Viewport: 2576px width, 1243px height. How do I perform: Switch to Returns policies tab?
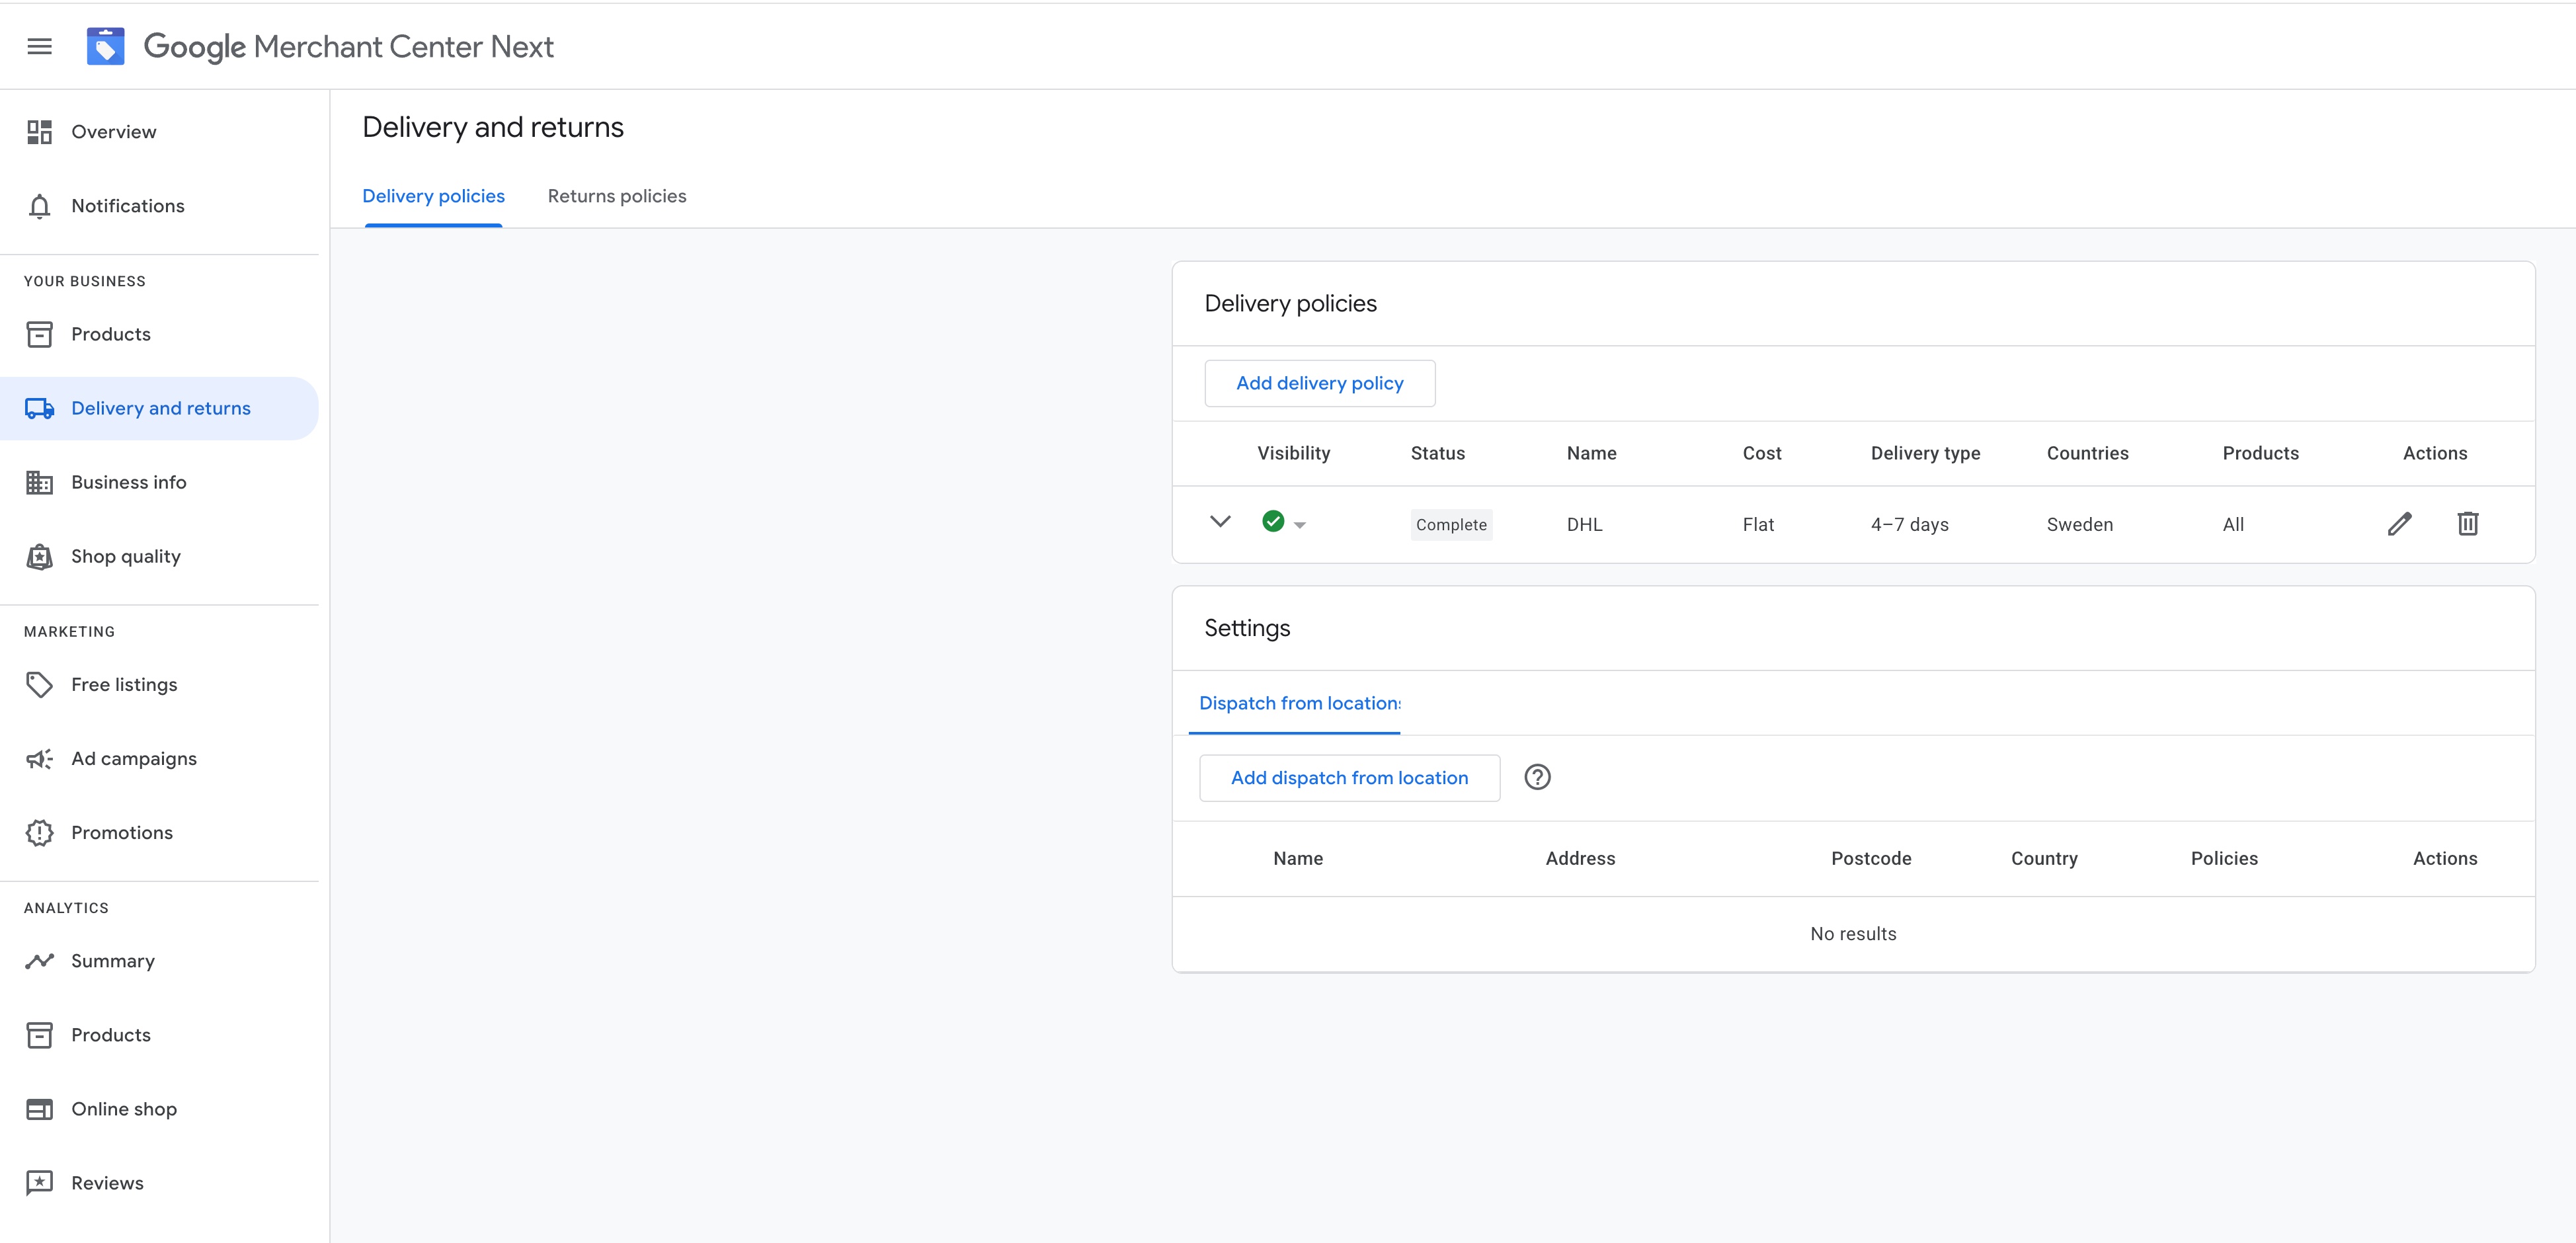pos(616,196)
